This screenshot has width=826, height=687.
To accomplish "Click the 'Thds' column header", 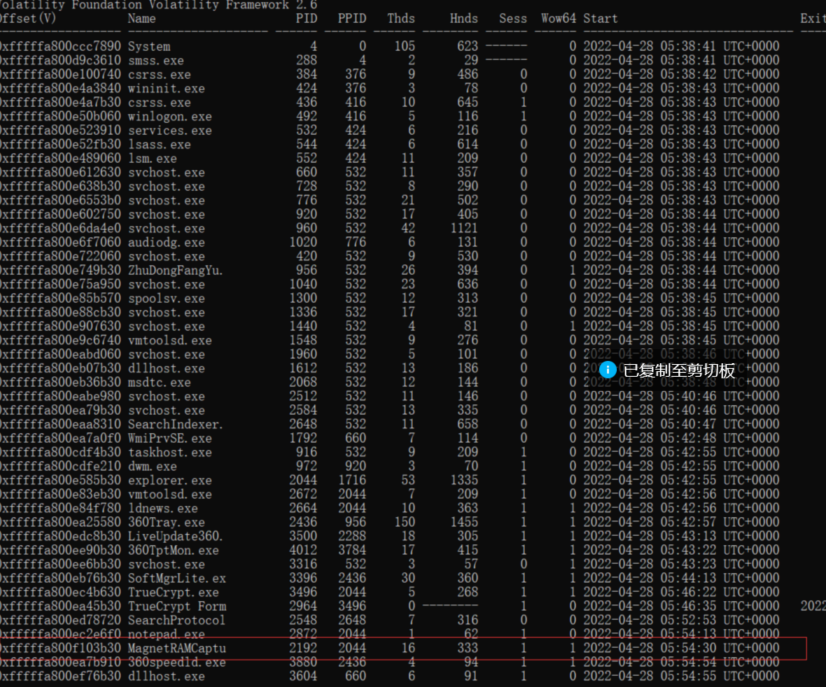I will click(x=401, y=19).
